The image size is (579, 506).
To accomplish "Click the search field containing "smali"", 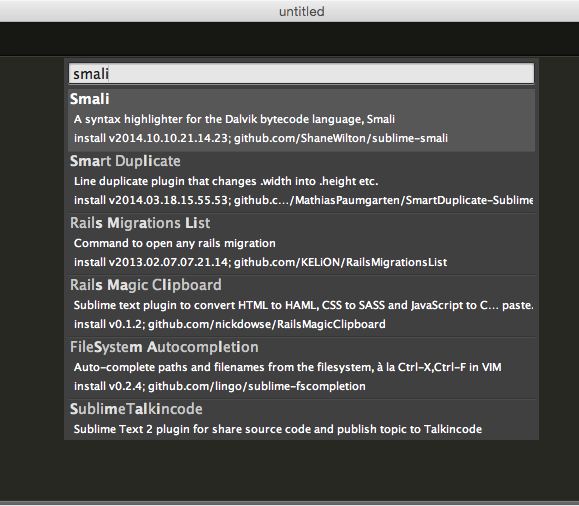I will (x=301, y=73).
